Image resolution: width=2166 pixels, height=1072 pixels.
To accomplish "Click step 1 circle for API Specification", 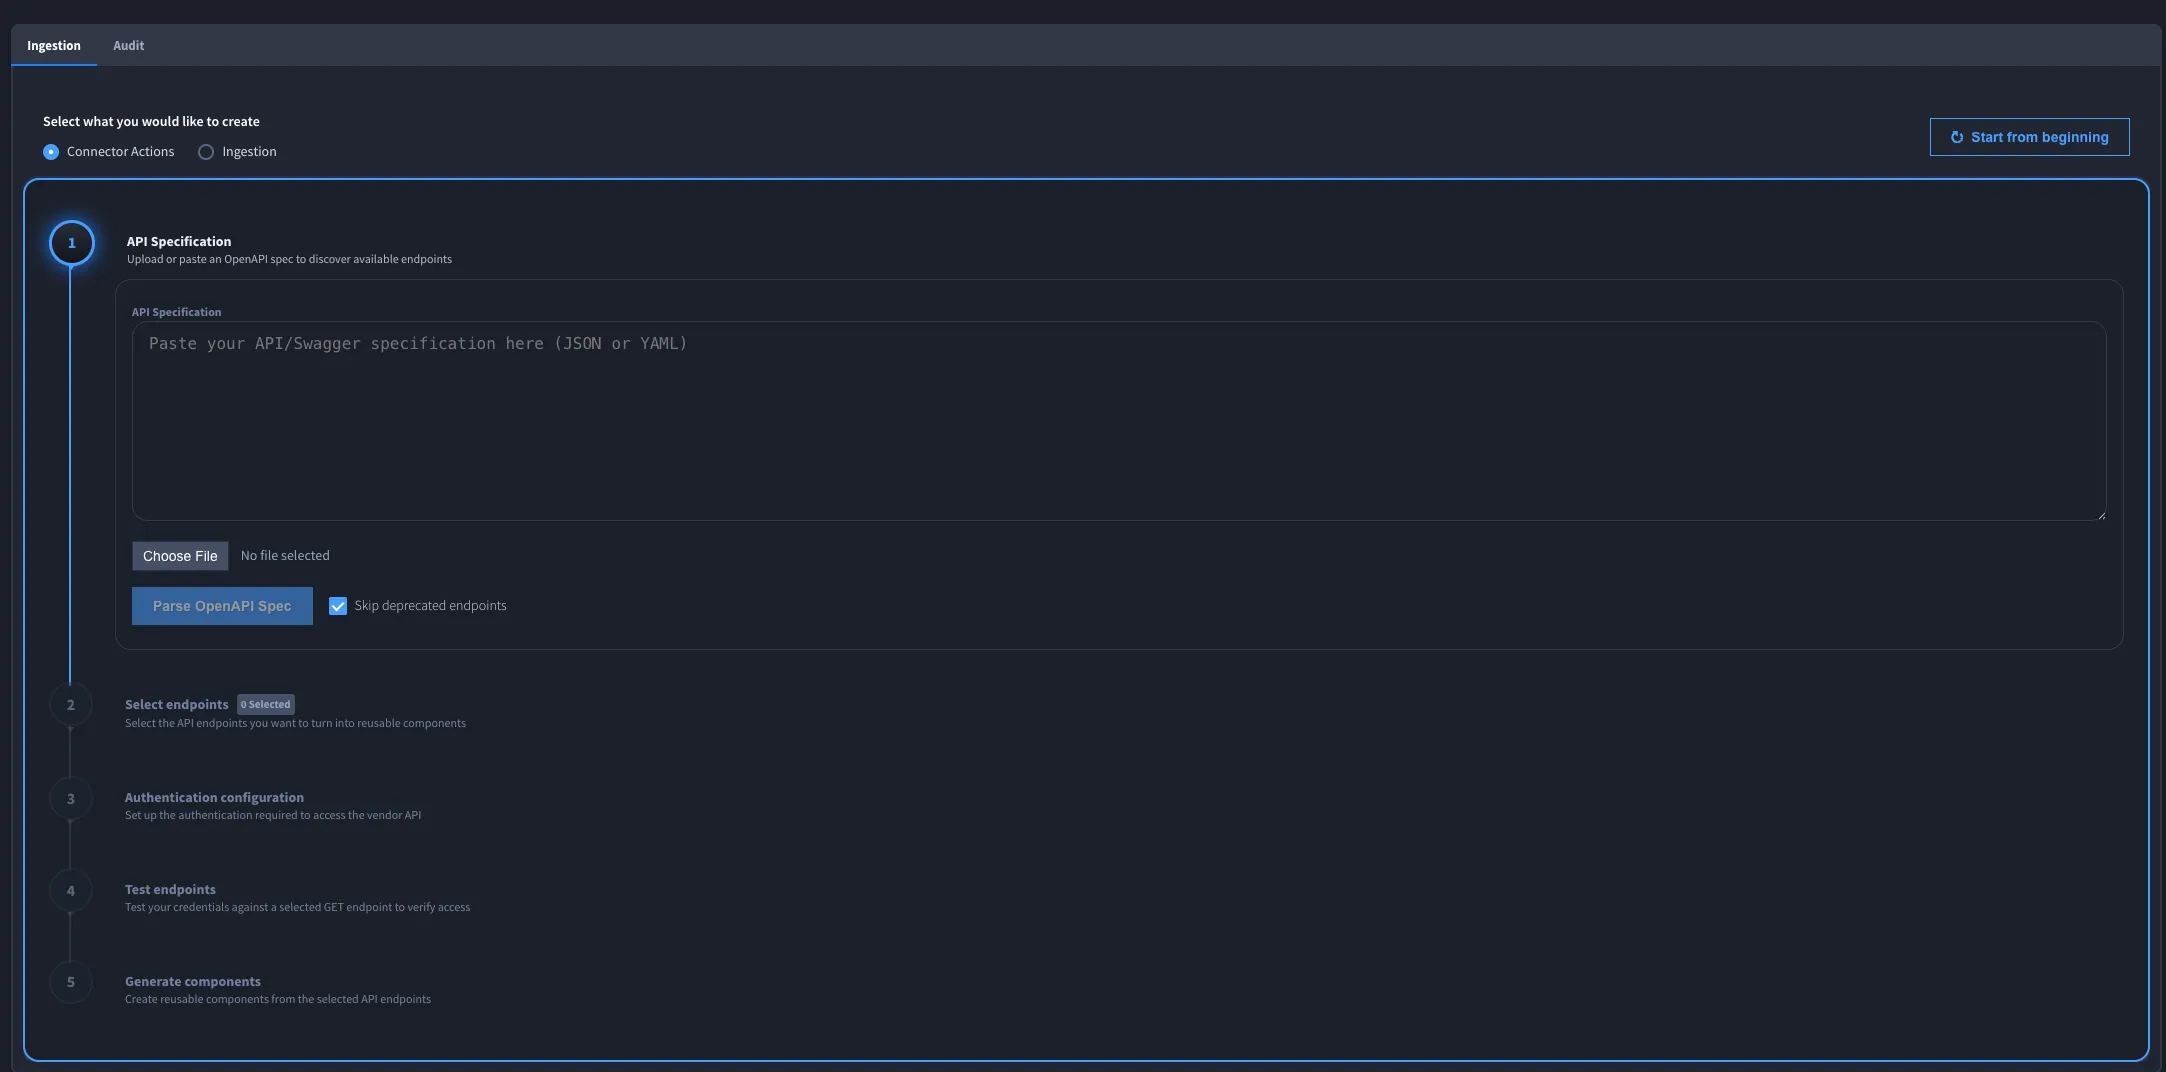I will (72, 243).
